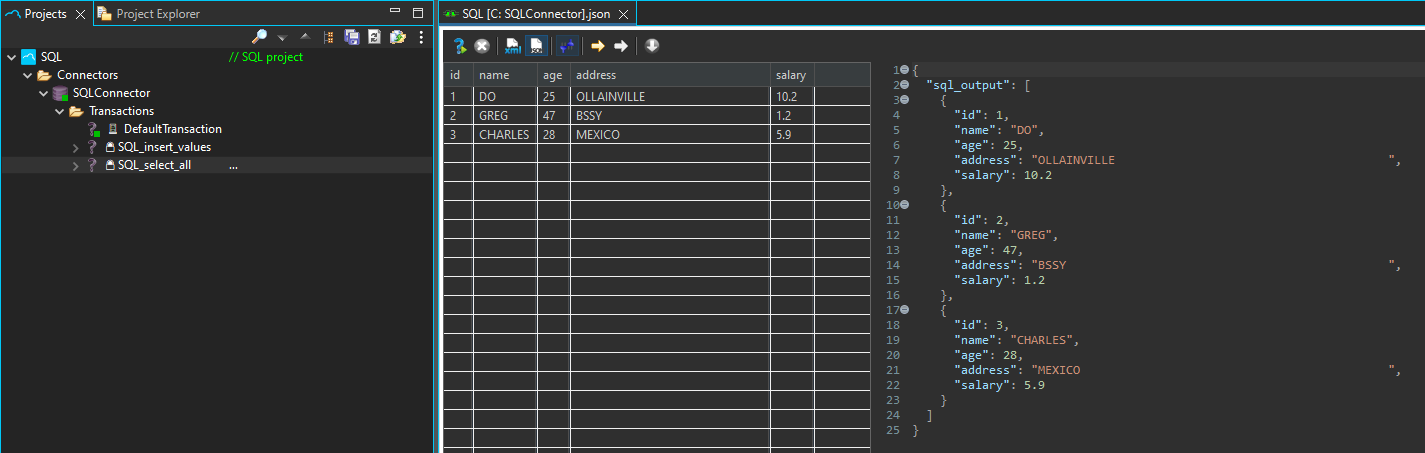The width and height of the screenshot is (1425, 453).
Task: Collapse JSON object at line 3
Action: 904,100
